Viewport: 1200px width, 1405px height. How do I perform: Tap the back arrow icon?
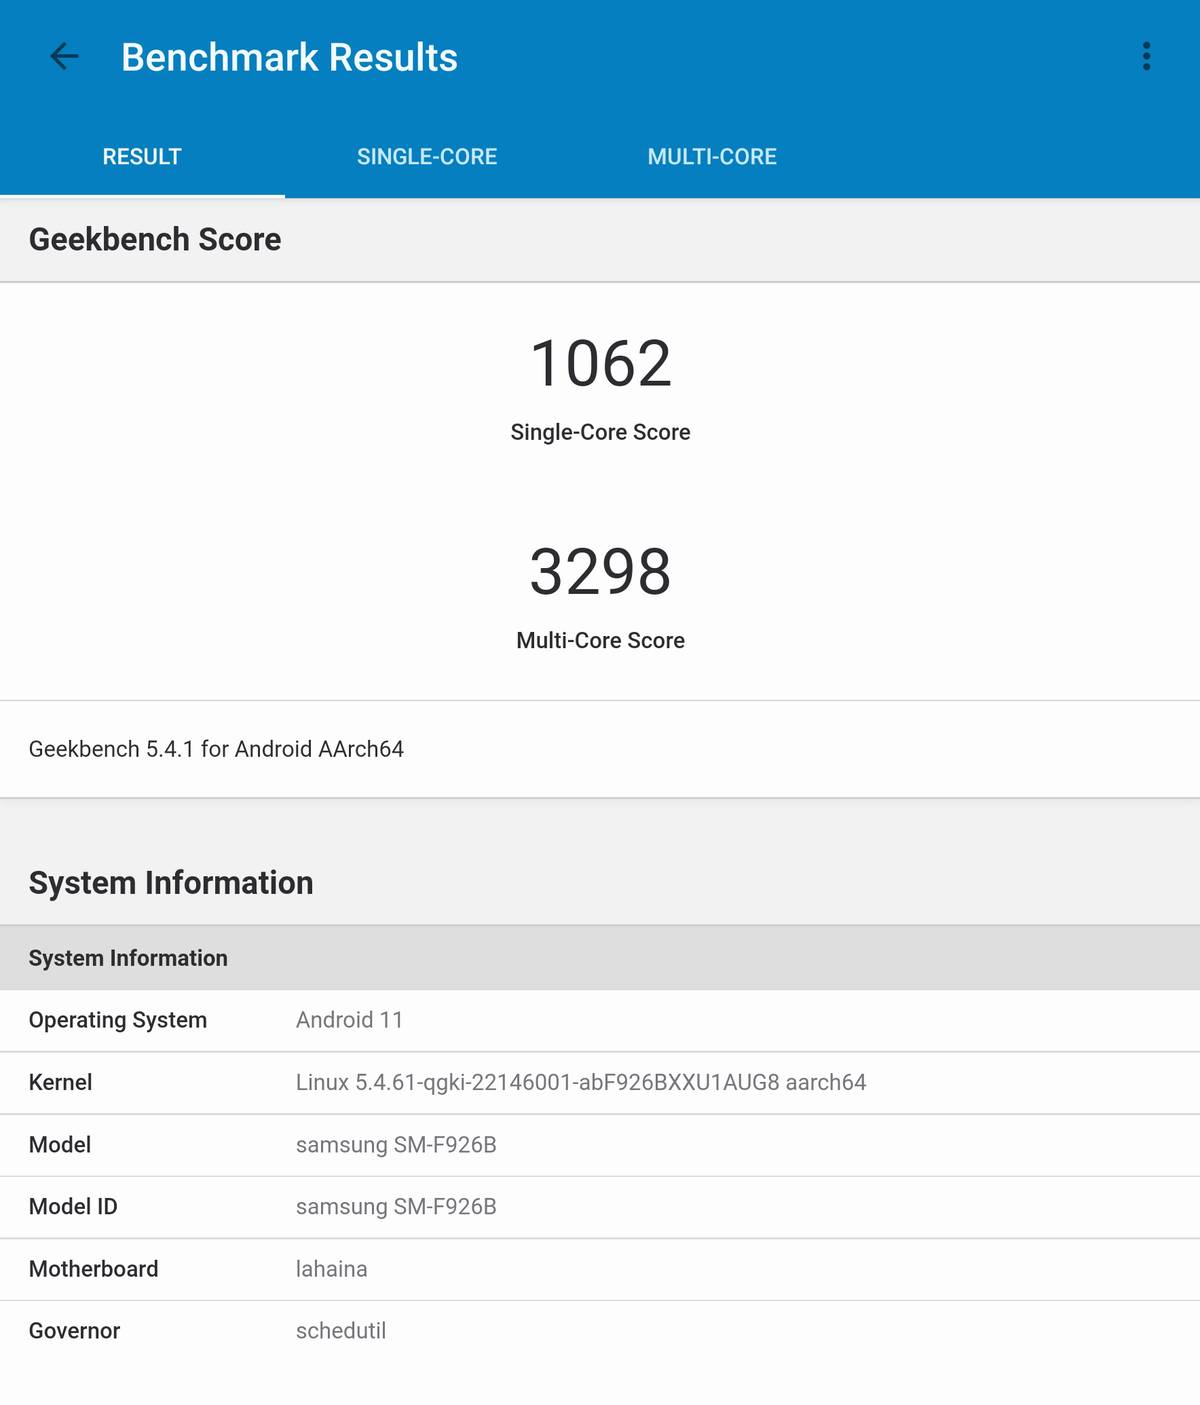click(x=64, y=57)
